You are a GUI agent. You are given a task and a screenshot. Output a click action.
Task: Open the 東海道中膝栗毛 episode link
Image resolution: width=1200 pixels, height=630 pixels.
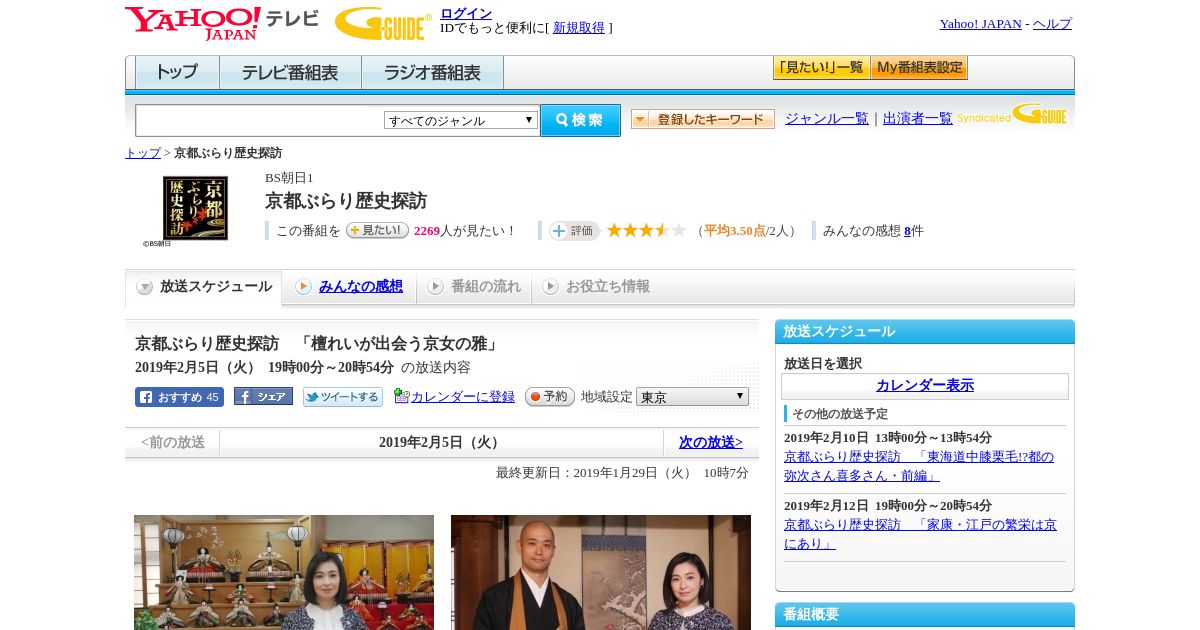pyautogui.click(x=919, y=466)
